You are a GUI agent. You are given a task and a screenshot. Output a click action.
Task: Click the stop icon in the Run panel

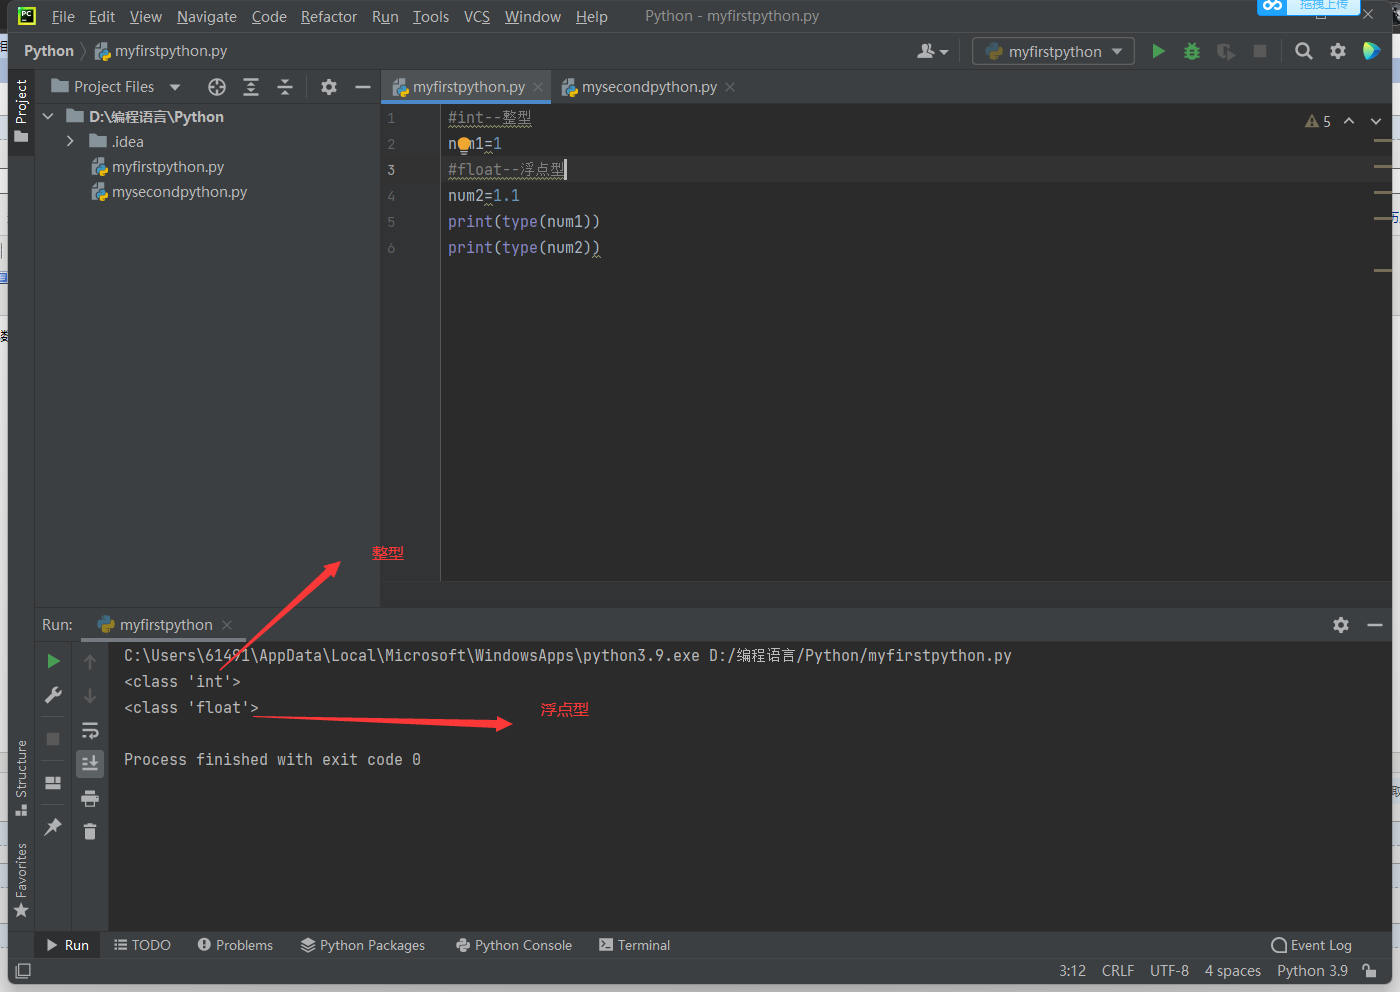54,739
